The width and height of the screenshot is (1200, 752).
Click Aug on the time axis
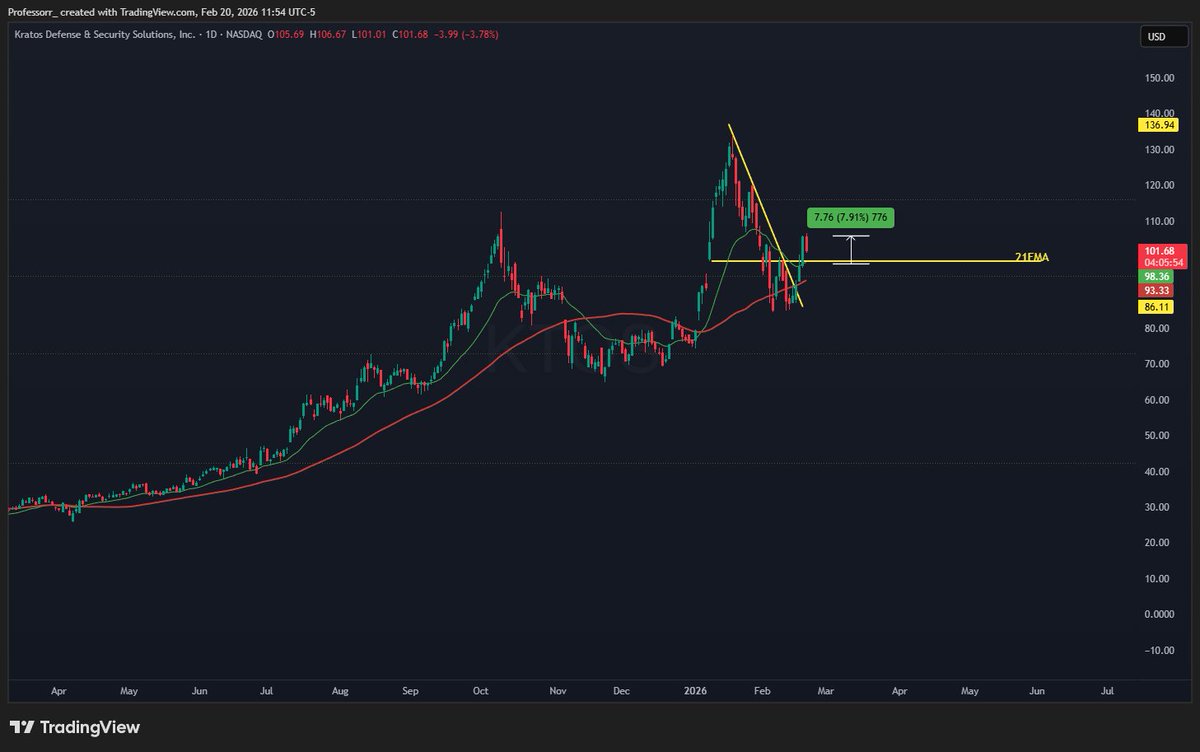coord(340,691)
